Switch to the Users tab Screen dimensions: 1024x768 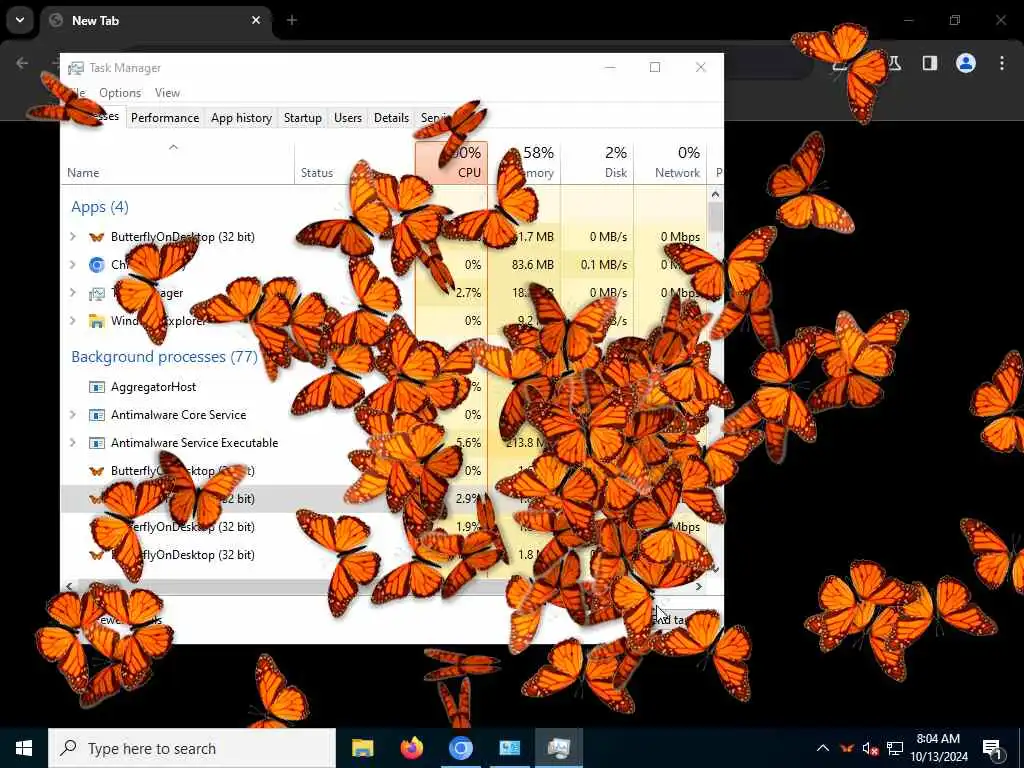pyautogui.click(x=347, y=118)
